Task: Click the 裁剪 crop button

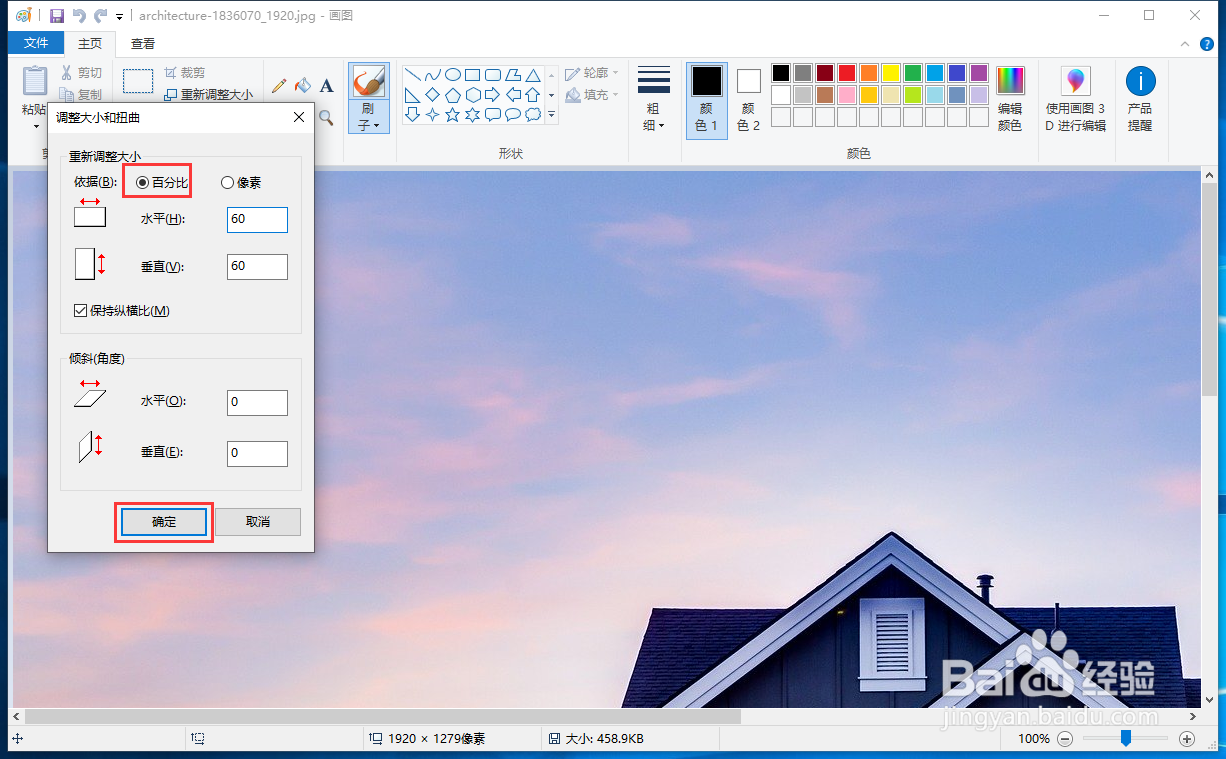Action: (184, 73)
